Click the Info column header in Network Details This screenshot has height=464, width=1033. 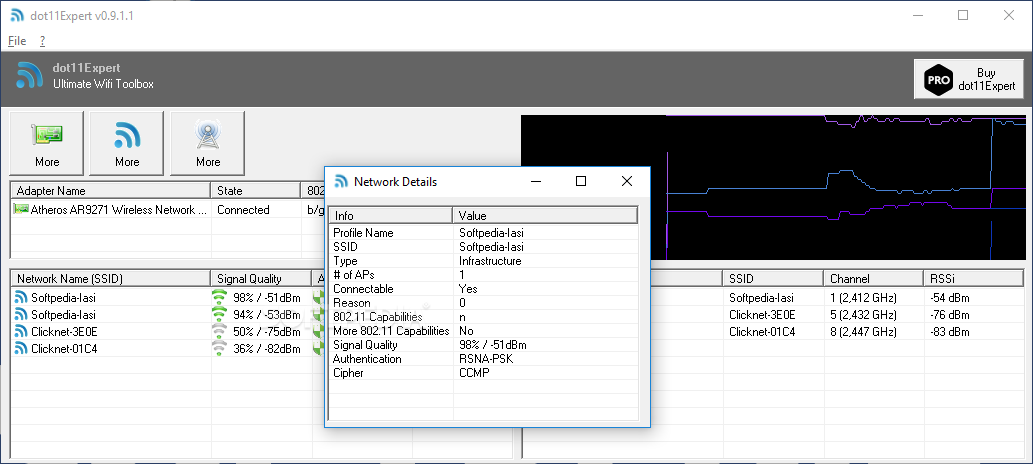[x=391, y=216]
